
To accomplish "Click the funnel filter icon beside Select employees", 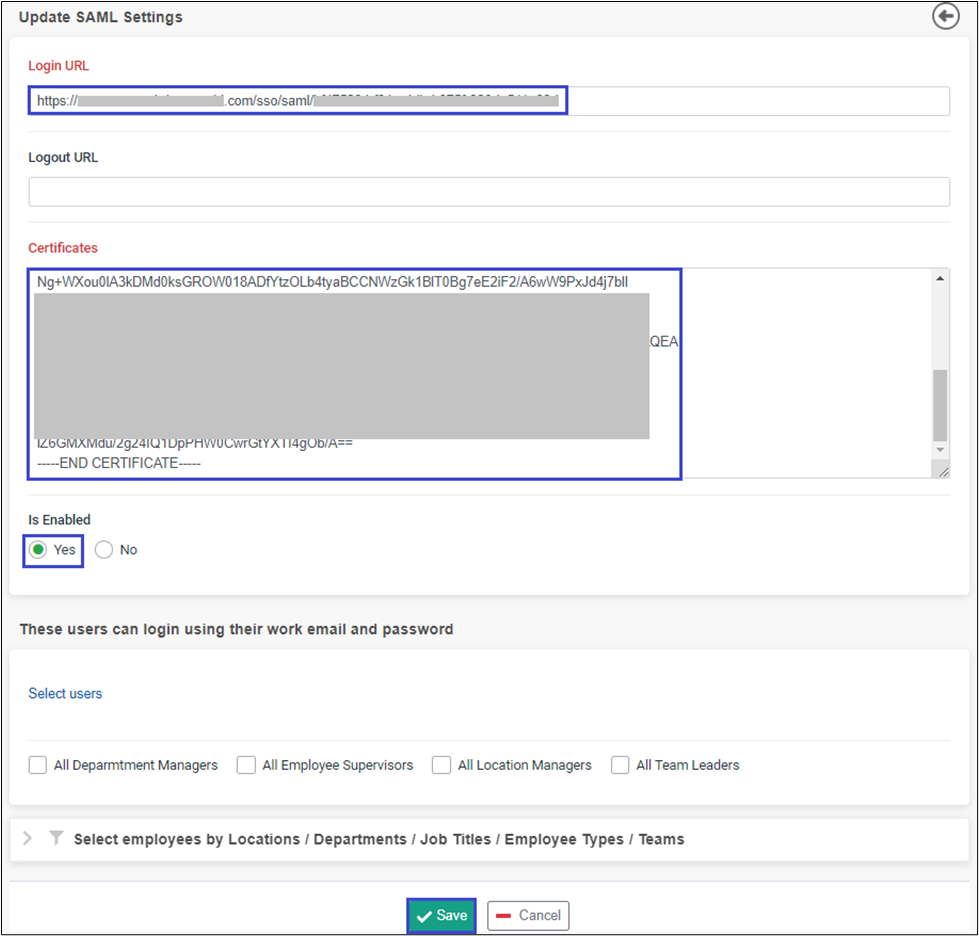I will click(56, 839).
